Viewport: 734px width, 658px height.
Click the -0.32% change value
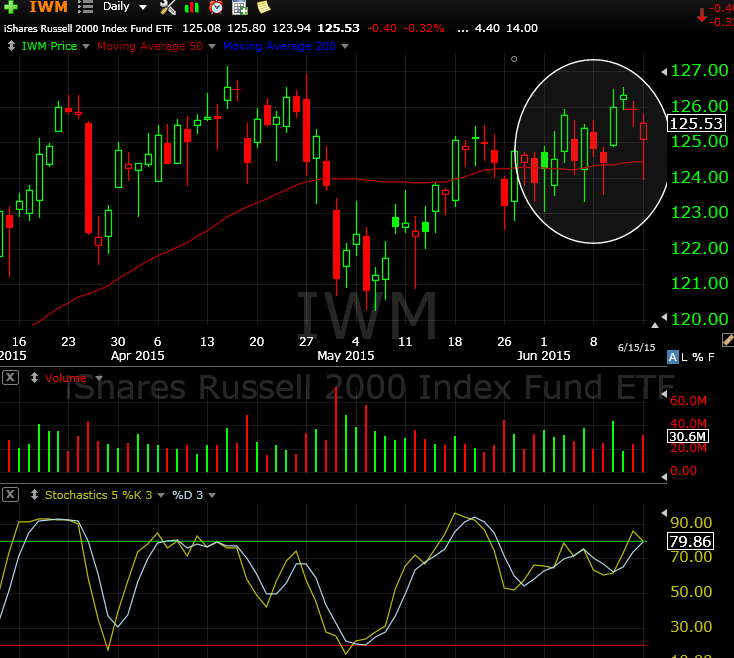tap(424, 28)
